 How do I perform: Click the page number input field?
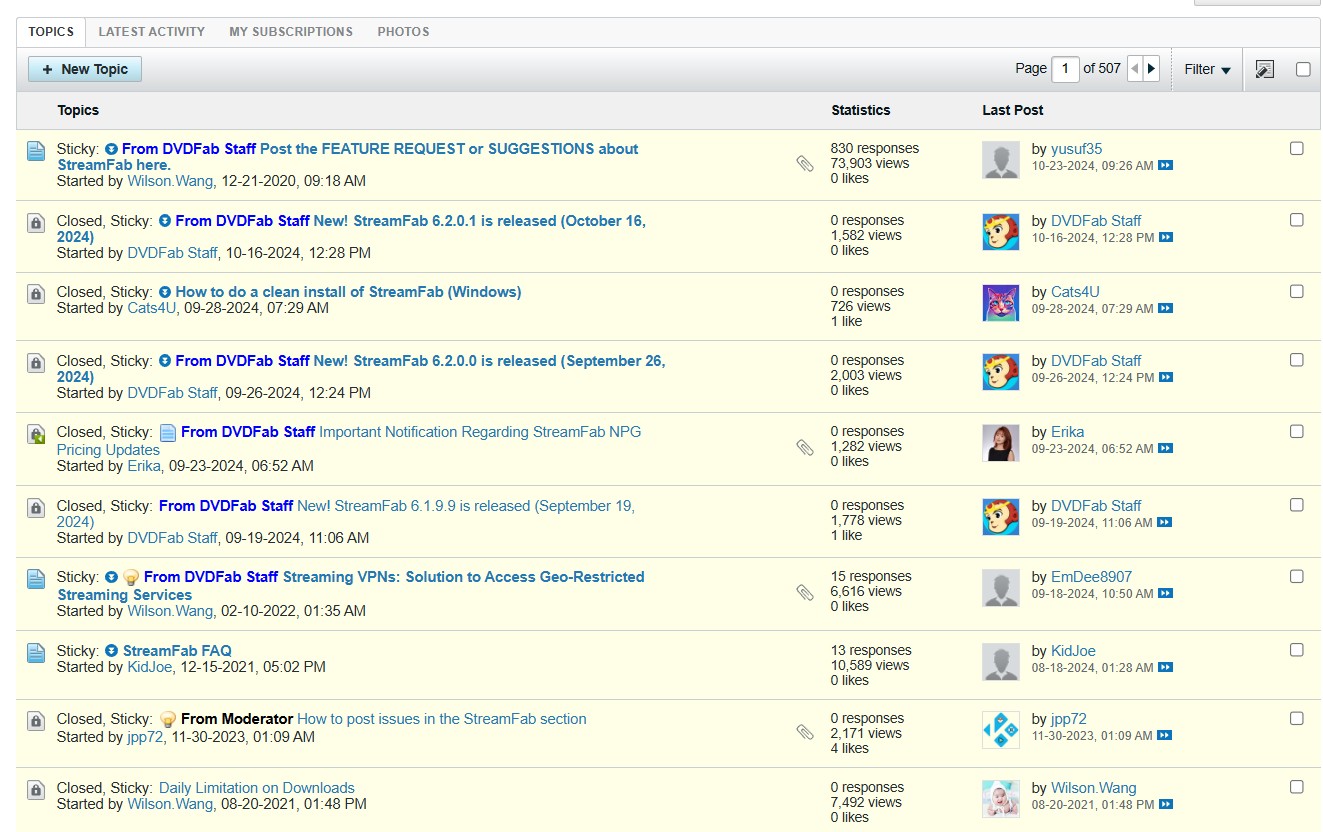(x=1065, y=69)
